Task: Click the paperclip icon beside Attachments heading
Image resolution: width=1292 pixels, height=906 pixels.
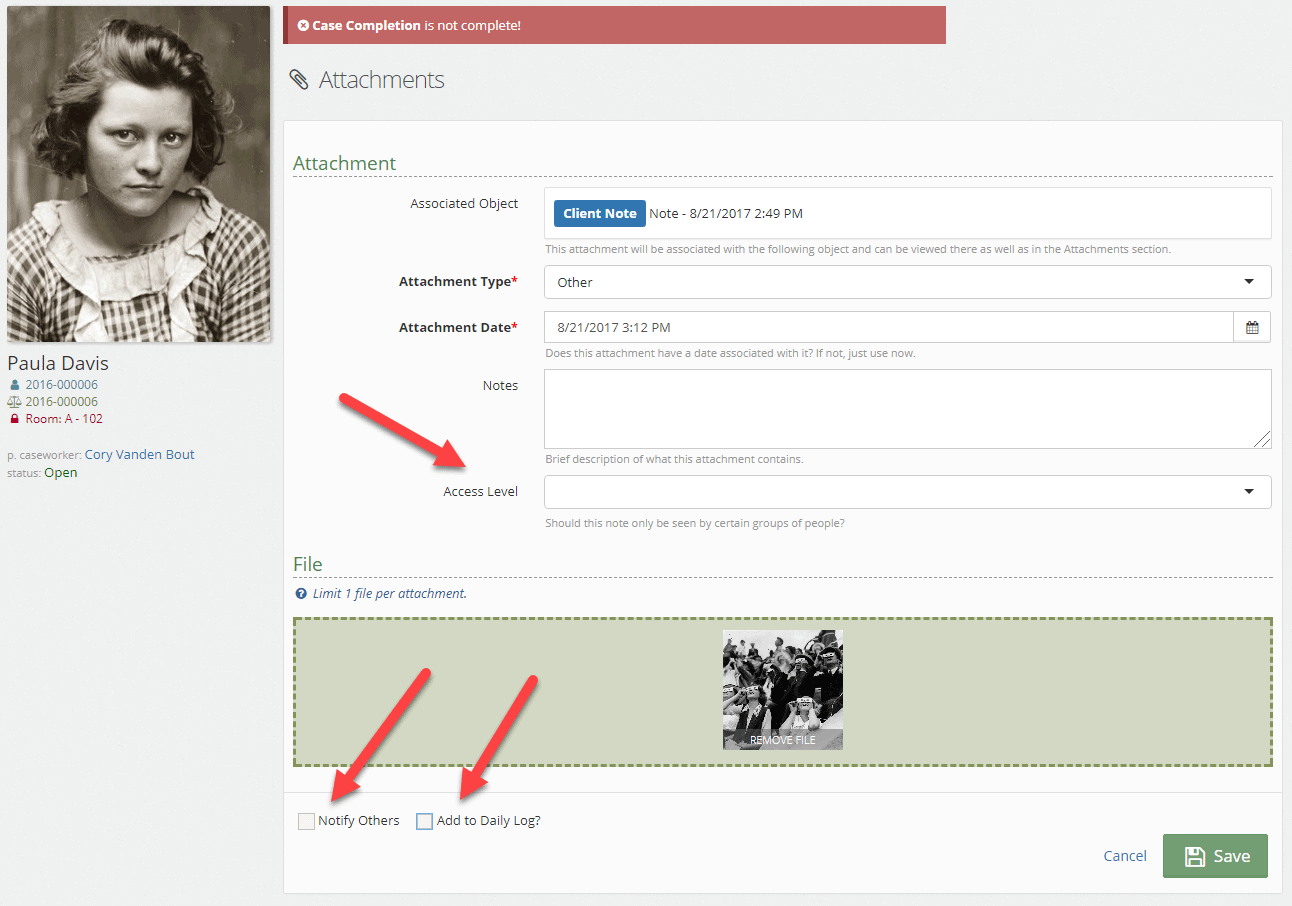Action: click(x=298, y=80)
